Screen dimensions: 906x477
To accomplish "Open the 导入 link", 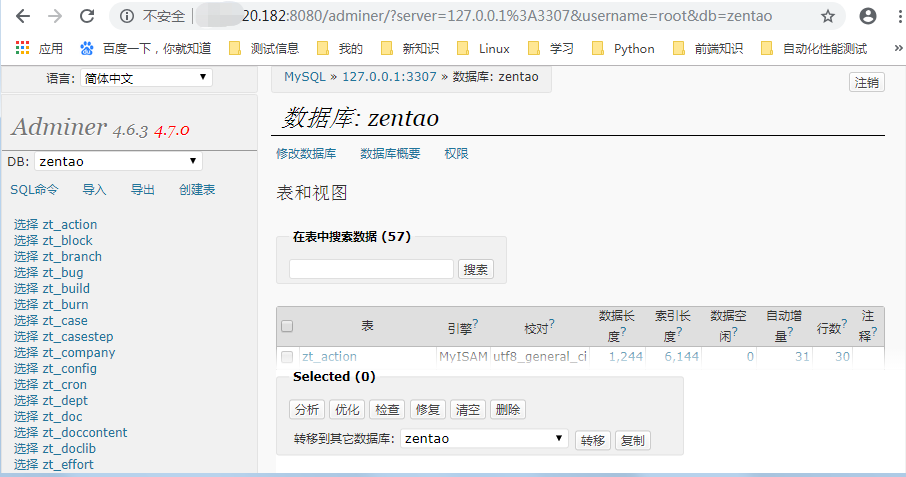I will tap(94, 189).
